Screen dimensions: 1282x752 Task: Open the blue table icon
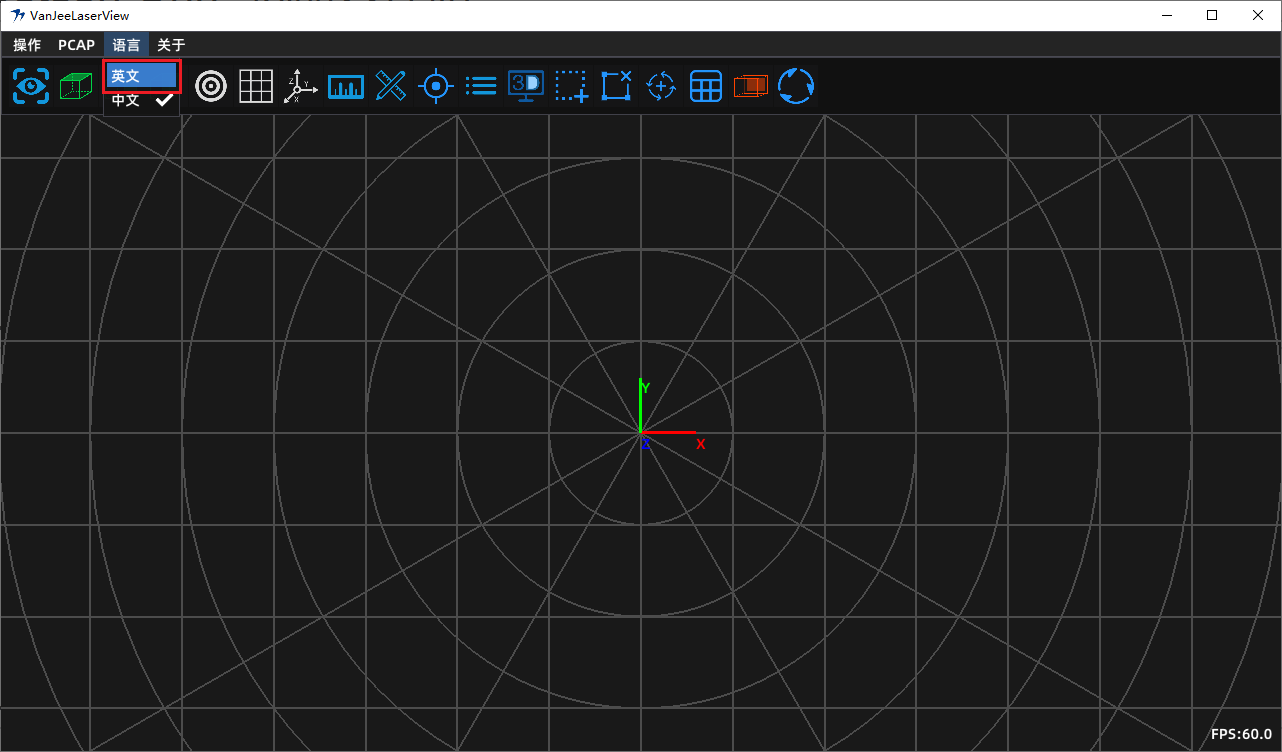(x=706, y=87)
